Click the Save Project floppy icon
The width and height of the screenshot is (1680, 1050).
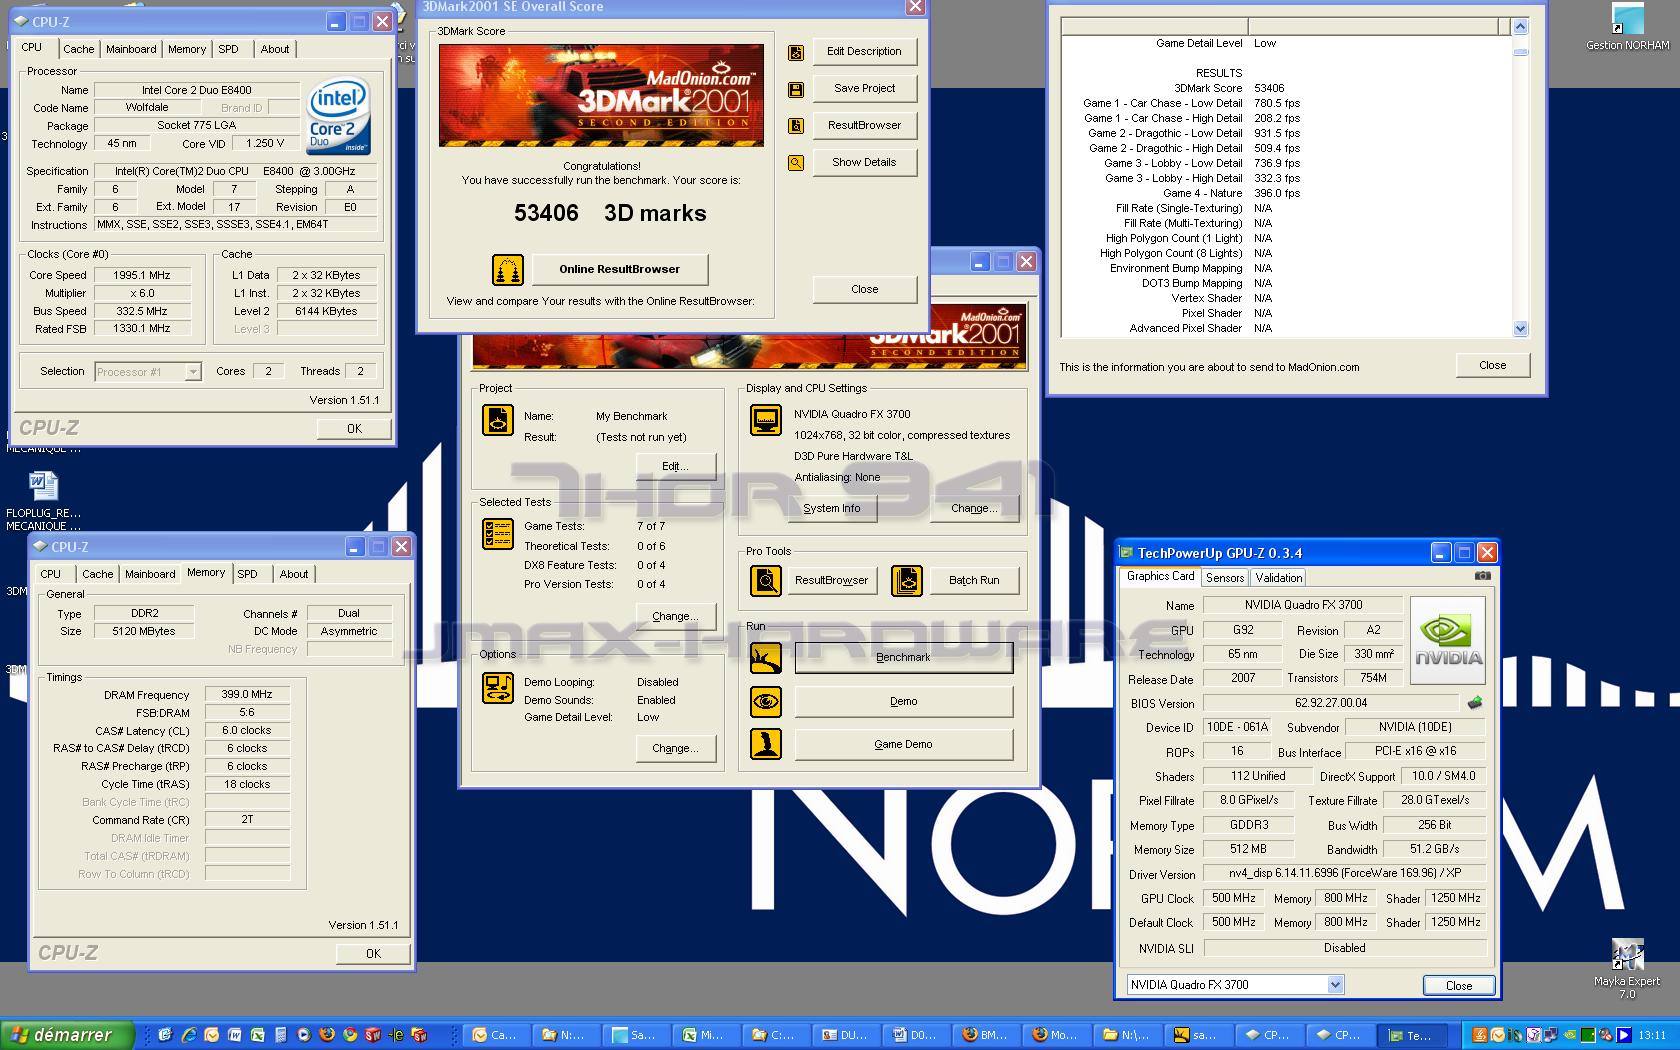coord(796,89)
